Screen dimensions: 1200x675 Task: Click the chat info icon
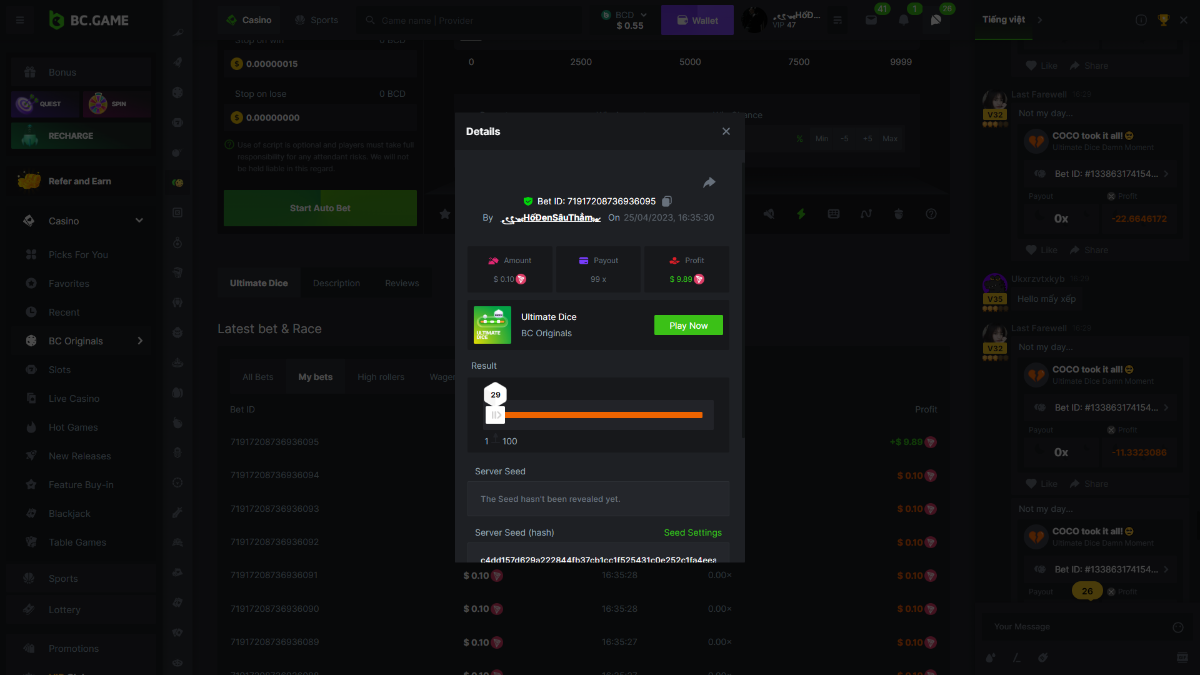[x=1141, y=20]
